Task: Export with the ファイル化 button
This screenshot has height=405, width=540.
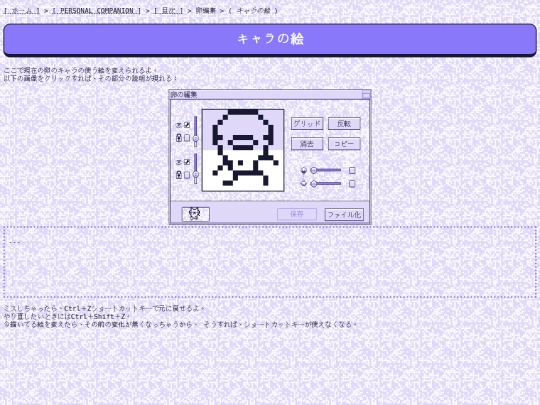Action: [x=344, y=215]
